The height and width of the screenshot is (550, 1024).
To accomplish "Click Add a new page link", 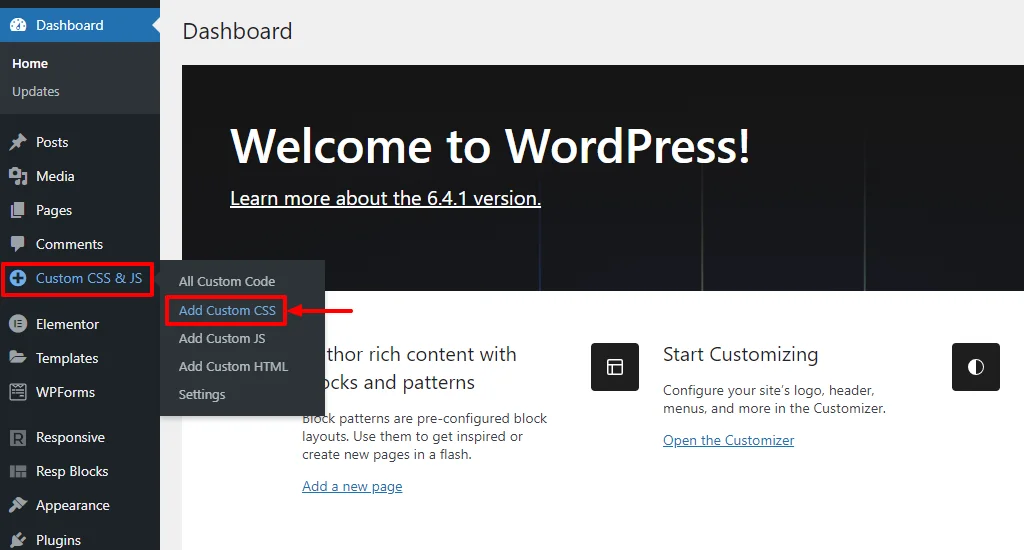I will [x=352, y=486].
